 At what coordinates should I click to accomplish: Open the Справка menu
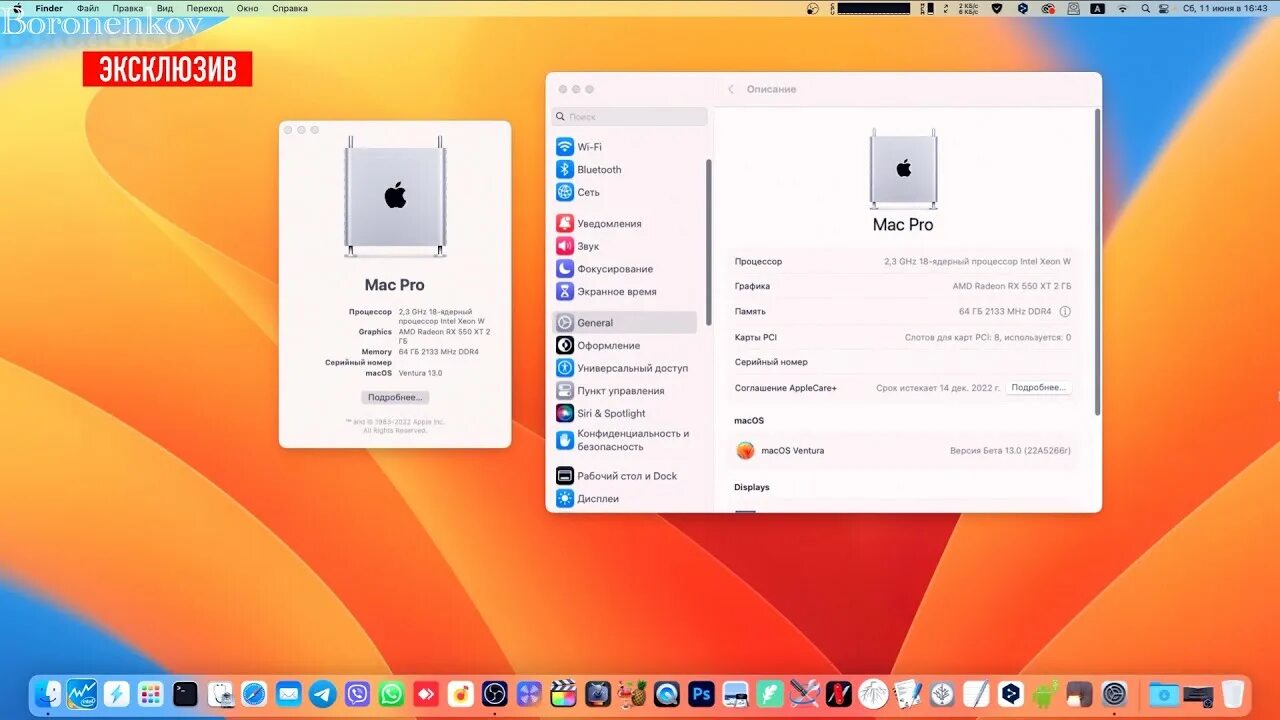pyautogui.click(x=290, y=8)
